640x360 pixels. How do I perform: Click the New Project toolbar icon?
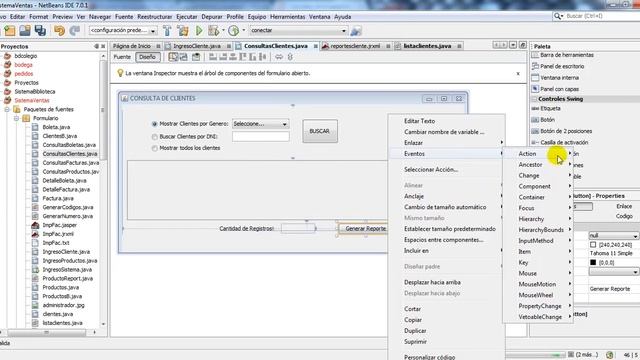pos(10,31)
